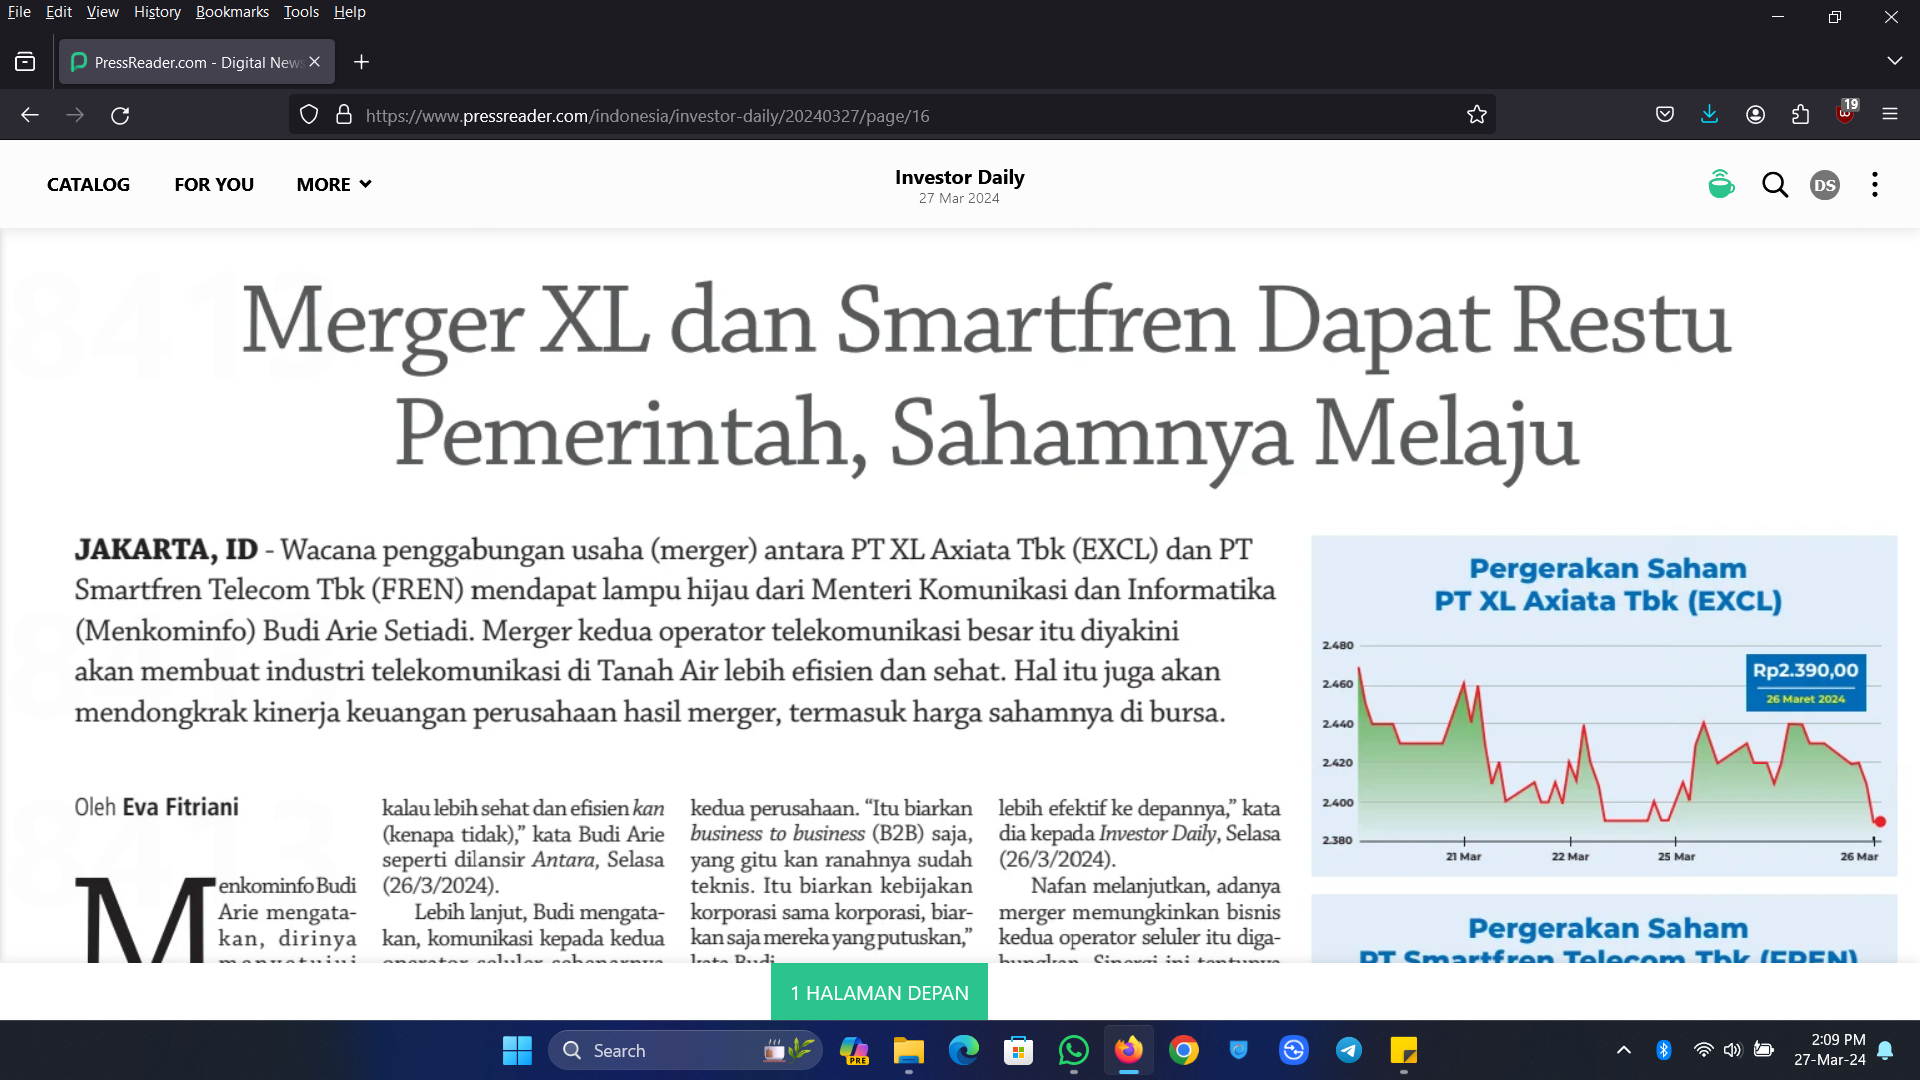The image size is (1920, 1080).
Task: Select the PressReader.com browser tab
Action: click(x=197, y=62)
